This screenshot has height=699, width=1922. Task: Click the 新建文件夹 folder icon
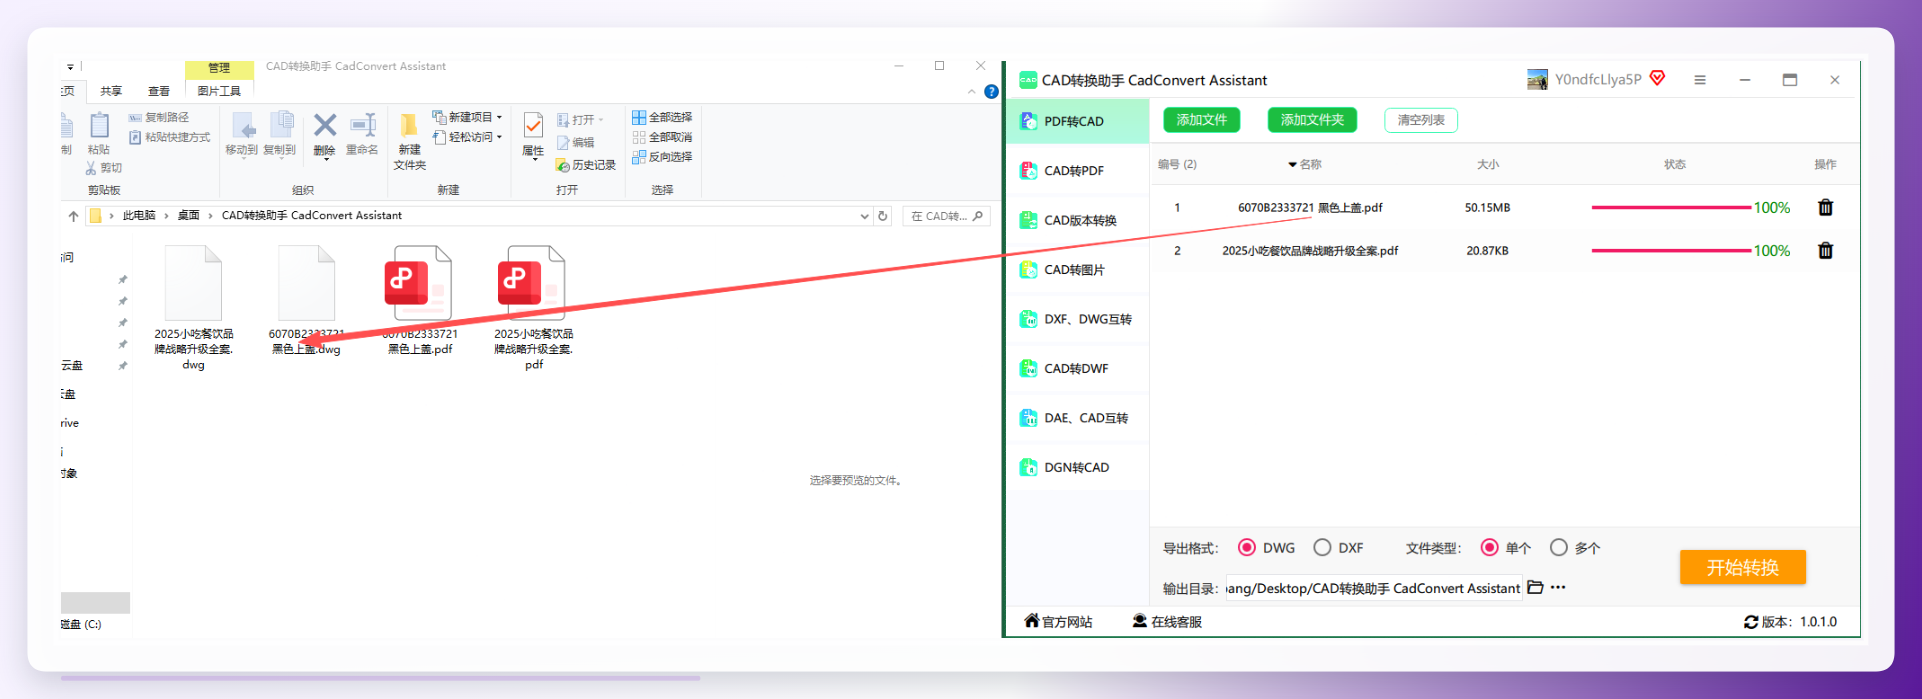tap(409, 125)
